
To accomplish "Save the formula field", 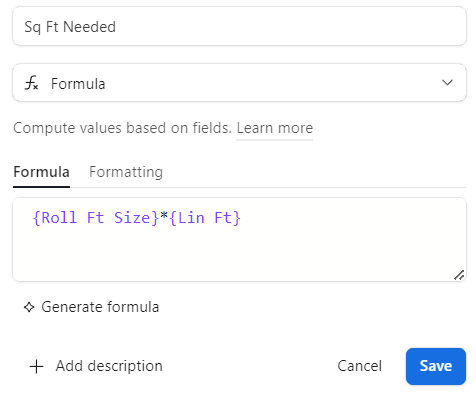I will 436,366.
